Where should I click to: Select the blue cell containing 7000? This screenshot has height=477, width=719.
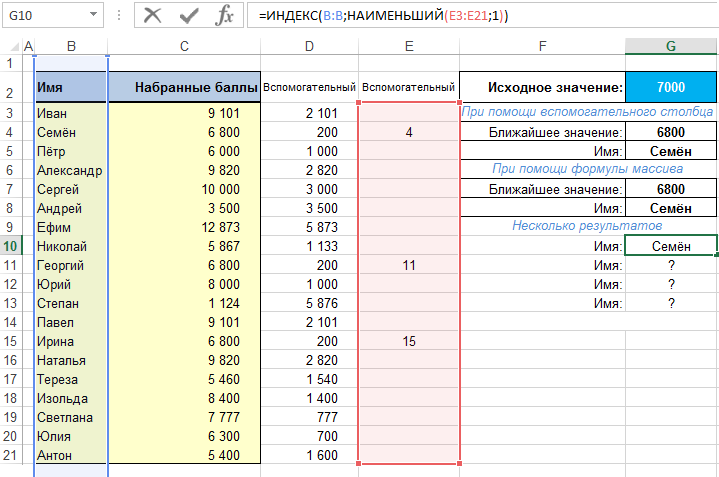point(671,87)
